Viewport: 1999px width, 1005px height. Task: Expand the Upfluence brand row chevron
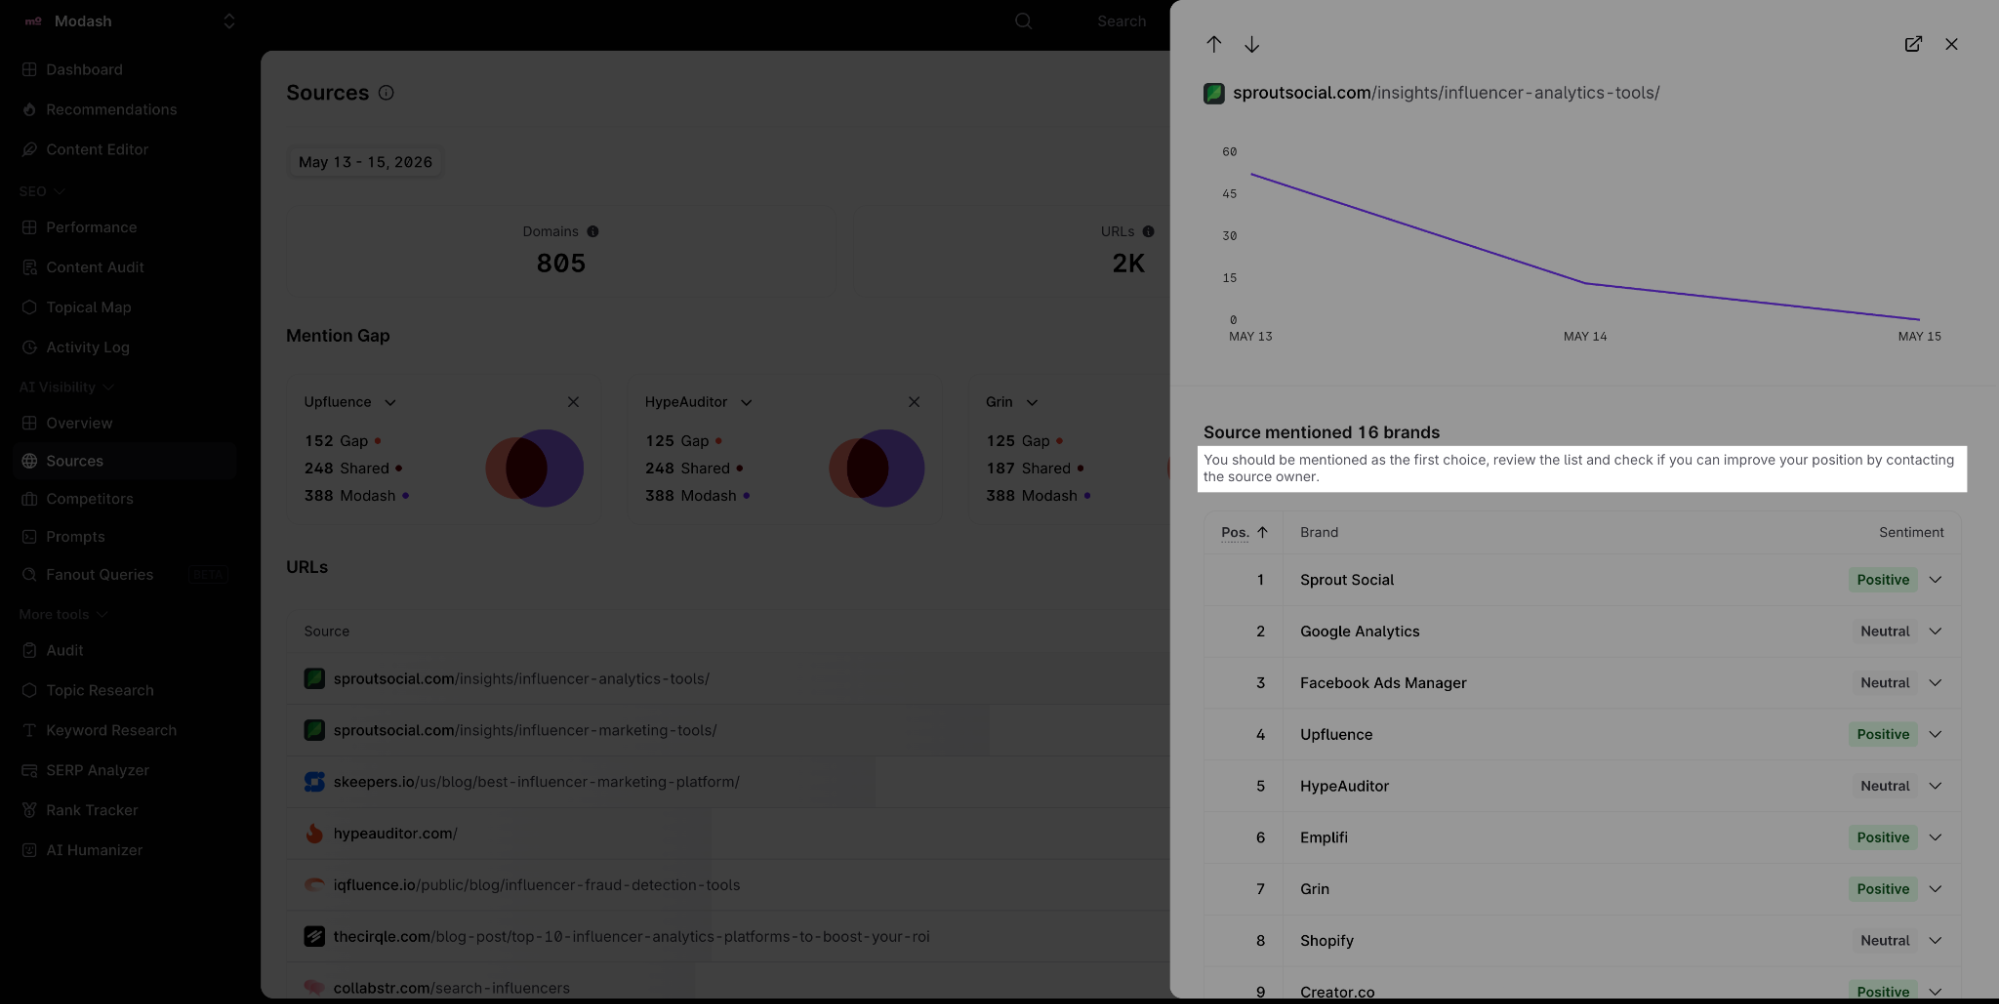pyautogui.click(x=1934, y=734)
